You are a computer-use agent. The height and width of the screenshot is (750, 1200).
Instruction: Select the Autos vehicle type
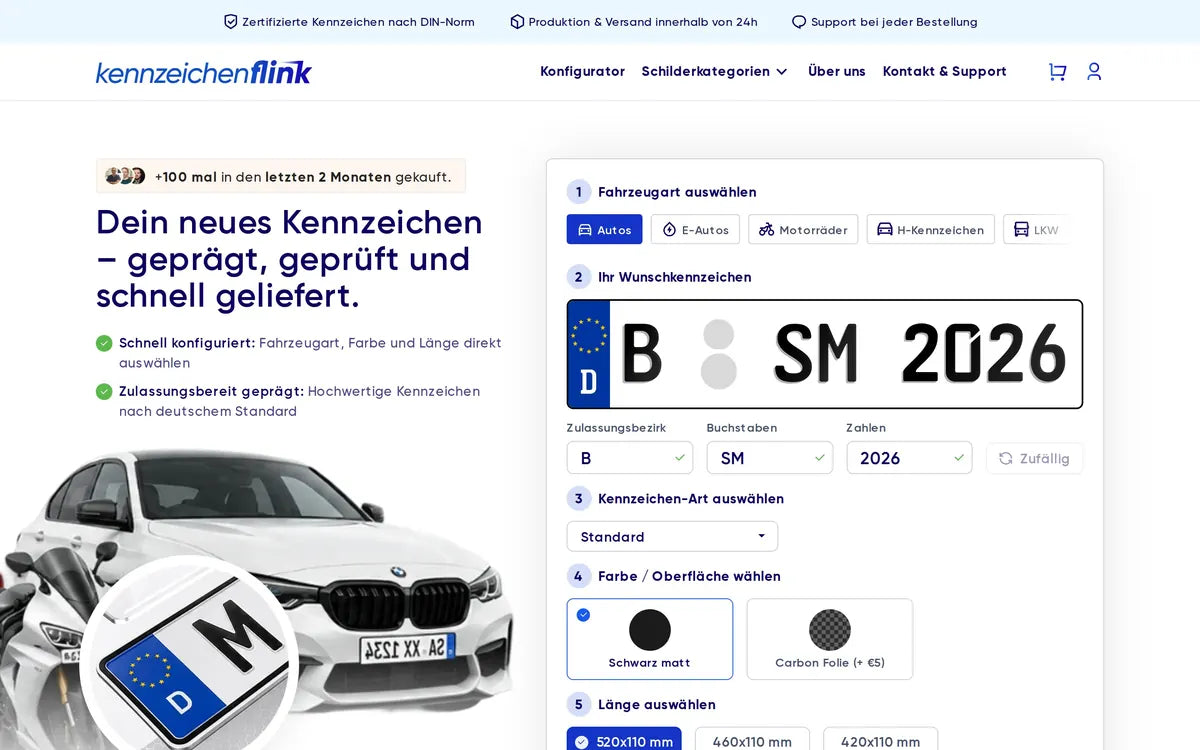pyautogui.click(x=605, y=229)
